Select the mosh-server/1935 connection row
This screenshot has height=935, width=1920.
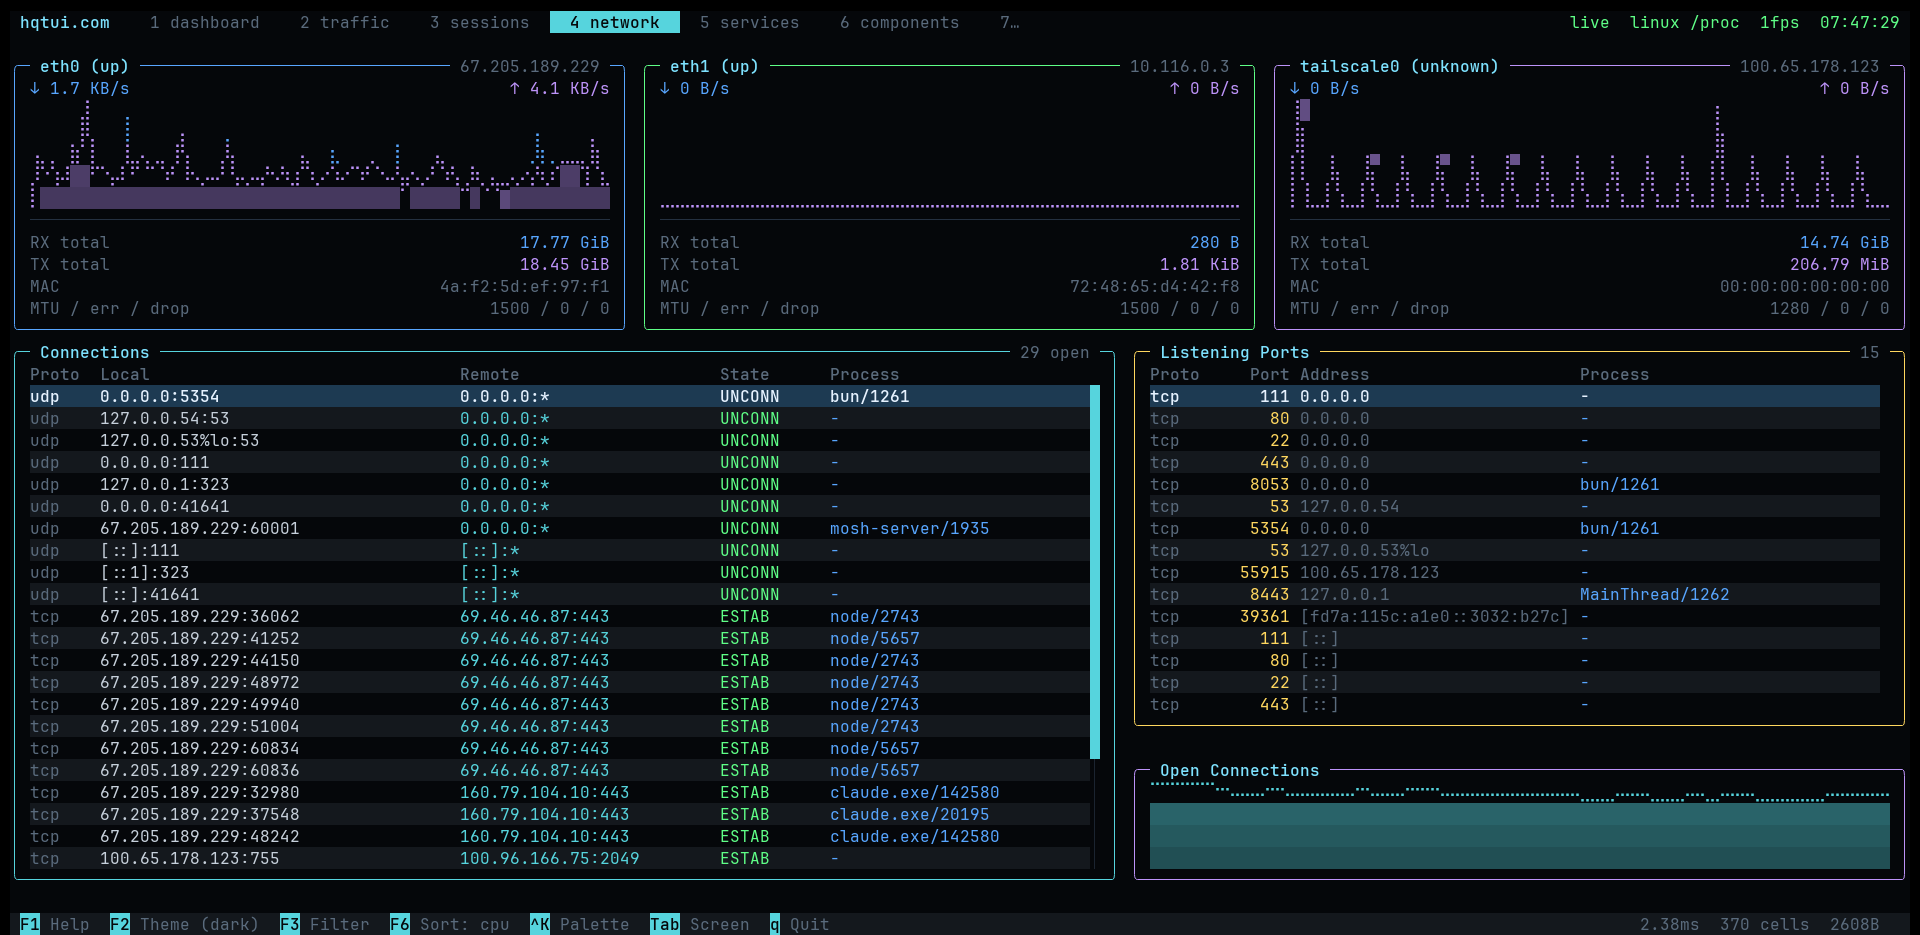click(560, 528)
